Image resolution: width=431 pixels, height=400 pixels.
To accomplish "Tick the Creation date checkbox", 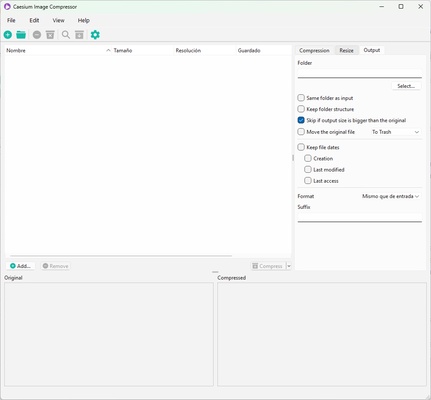I will tap(308, 158).
